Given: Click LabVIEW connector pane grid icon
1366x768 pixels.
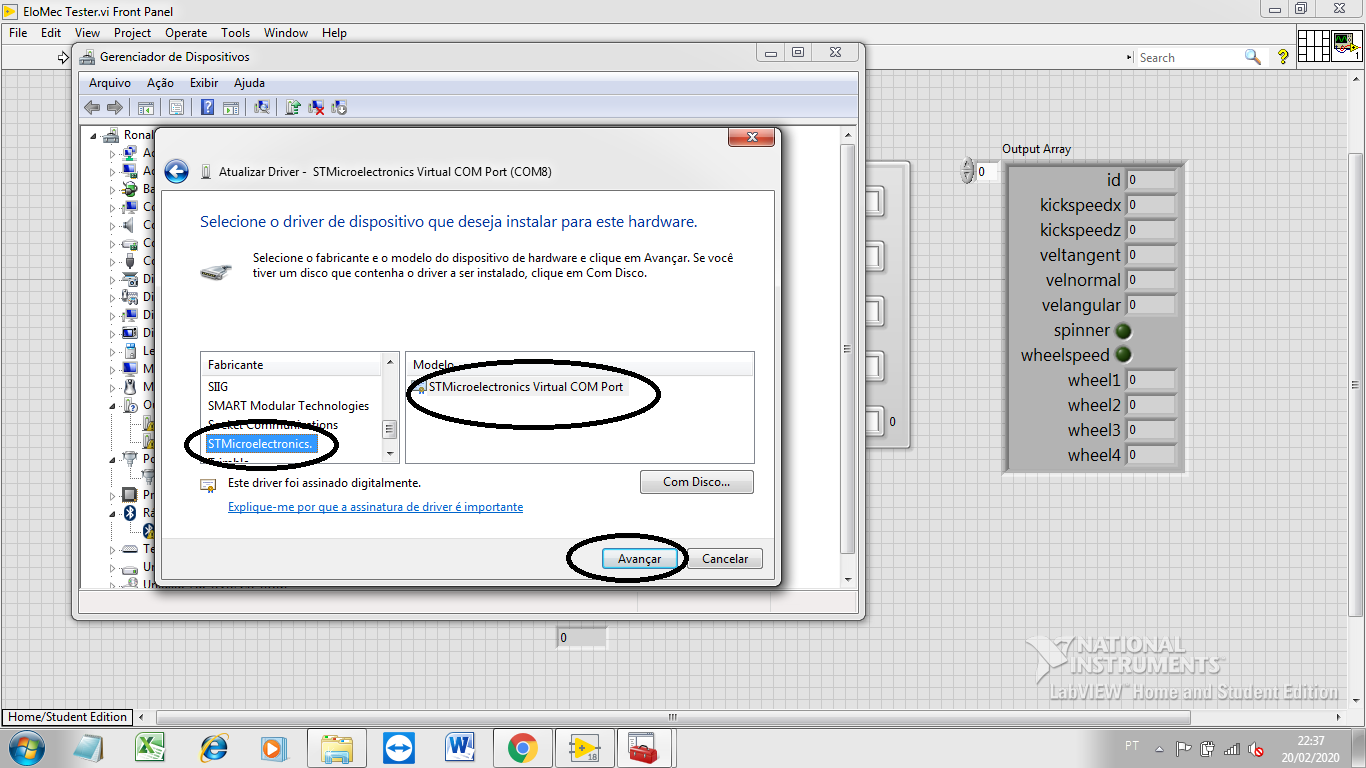Looking at the screenshot, I should click(1313, 45).
